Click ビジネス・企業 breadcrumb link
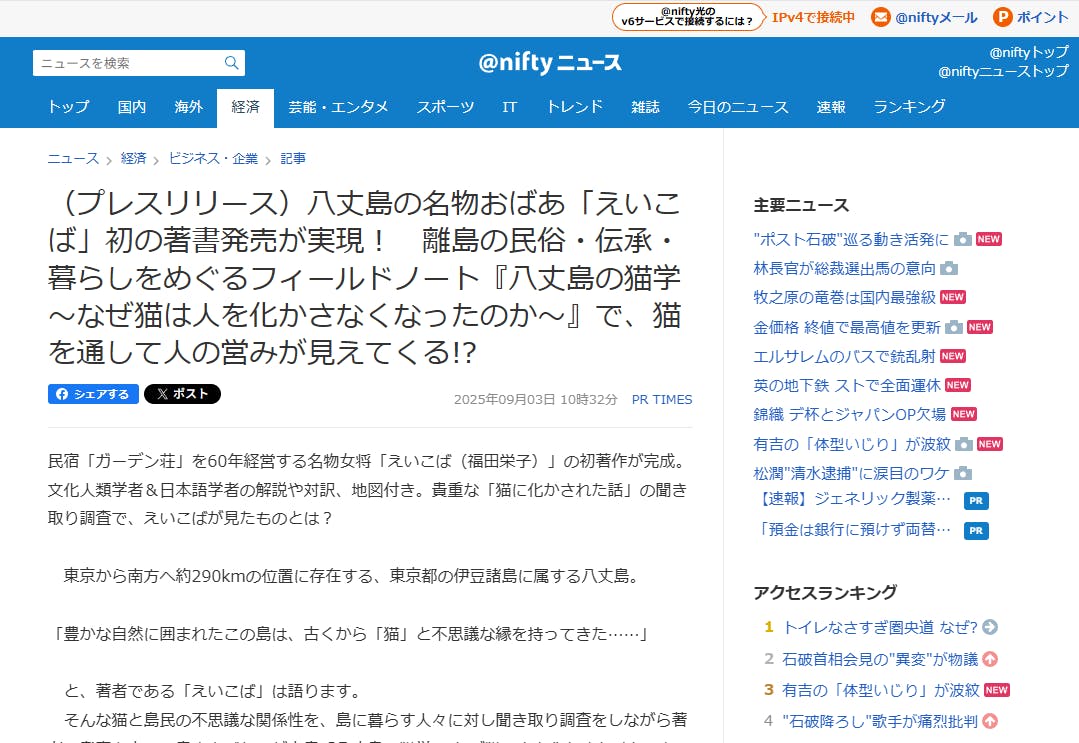Viewport: 1079px width, 743px height. tap(213, 158)
